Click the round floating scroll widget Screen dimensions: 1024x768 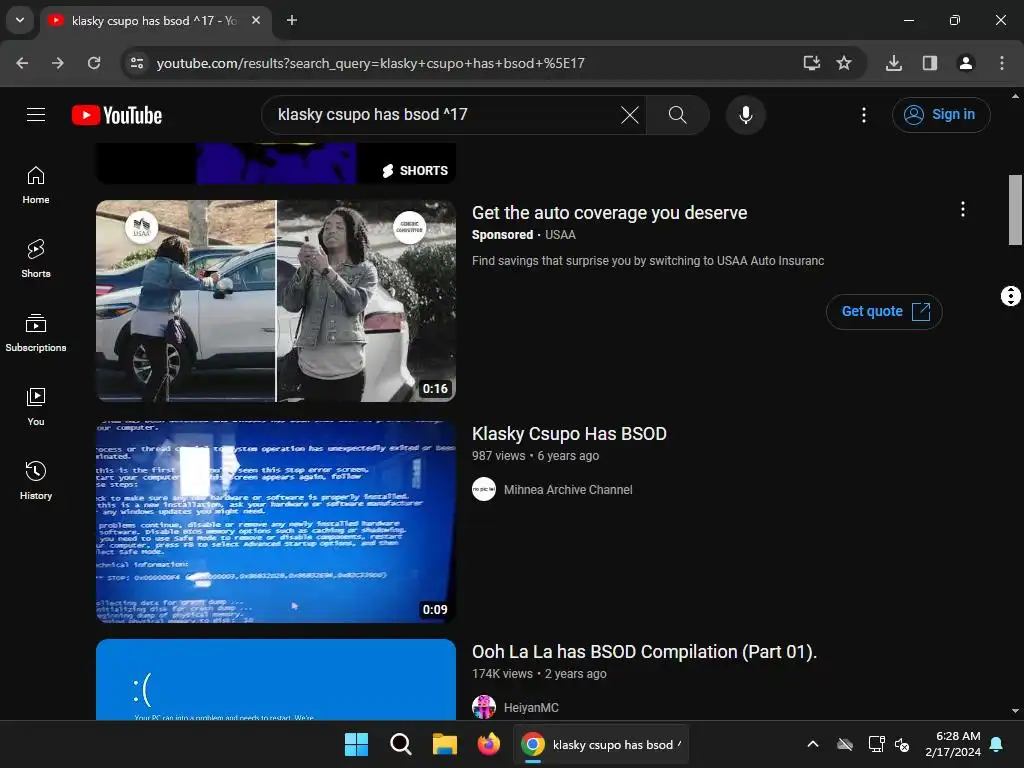(x=1010, y=296)
